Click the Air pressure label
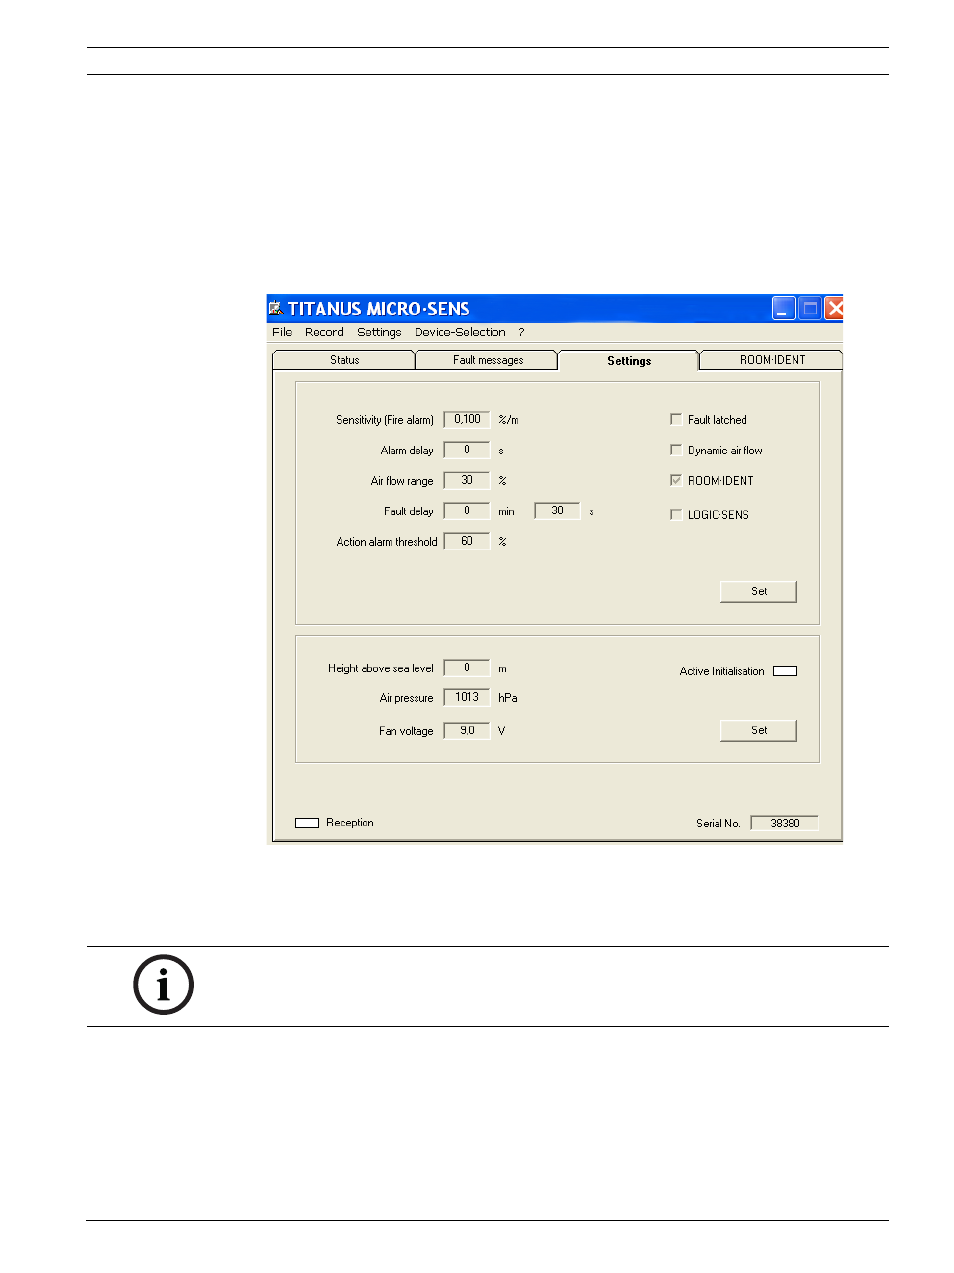Image resolution: width=954 pixels, height=1273 pixels. pos(407,698)
